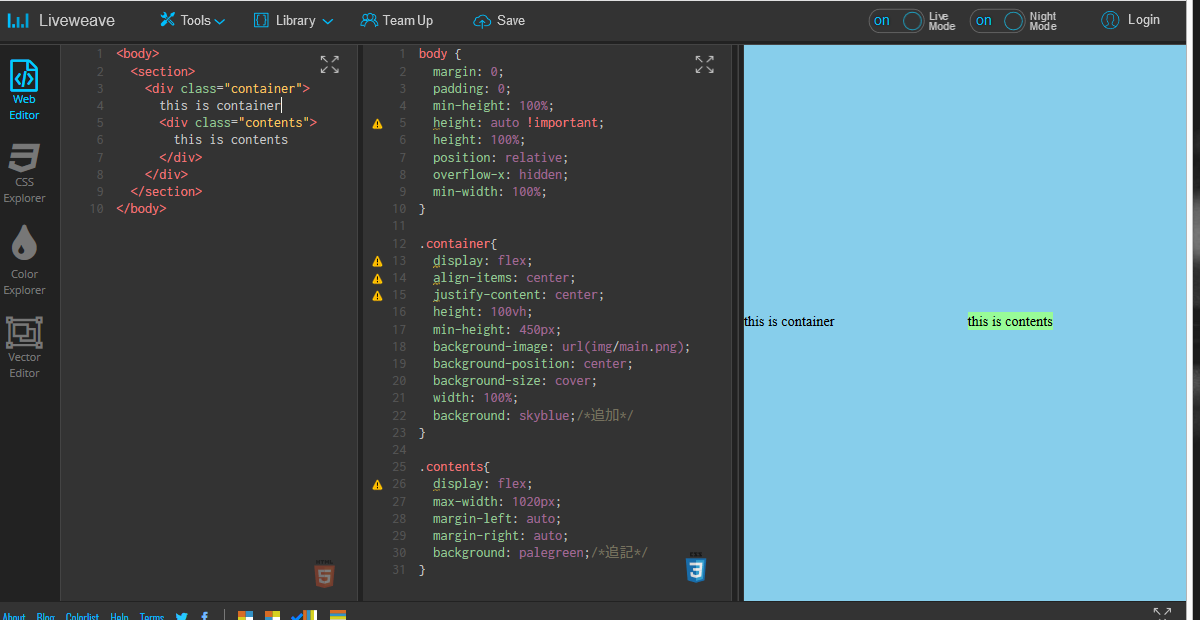Click CSS line 'background: palegreen;'
This screenshot has width=1200, height=620.
(511, 552)
